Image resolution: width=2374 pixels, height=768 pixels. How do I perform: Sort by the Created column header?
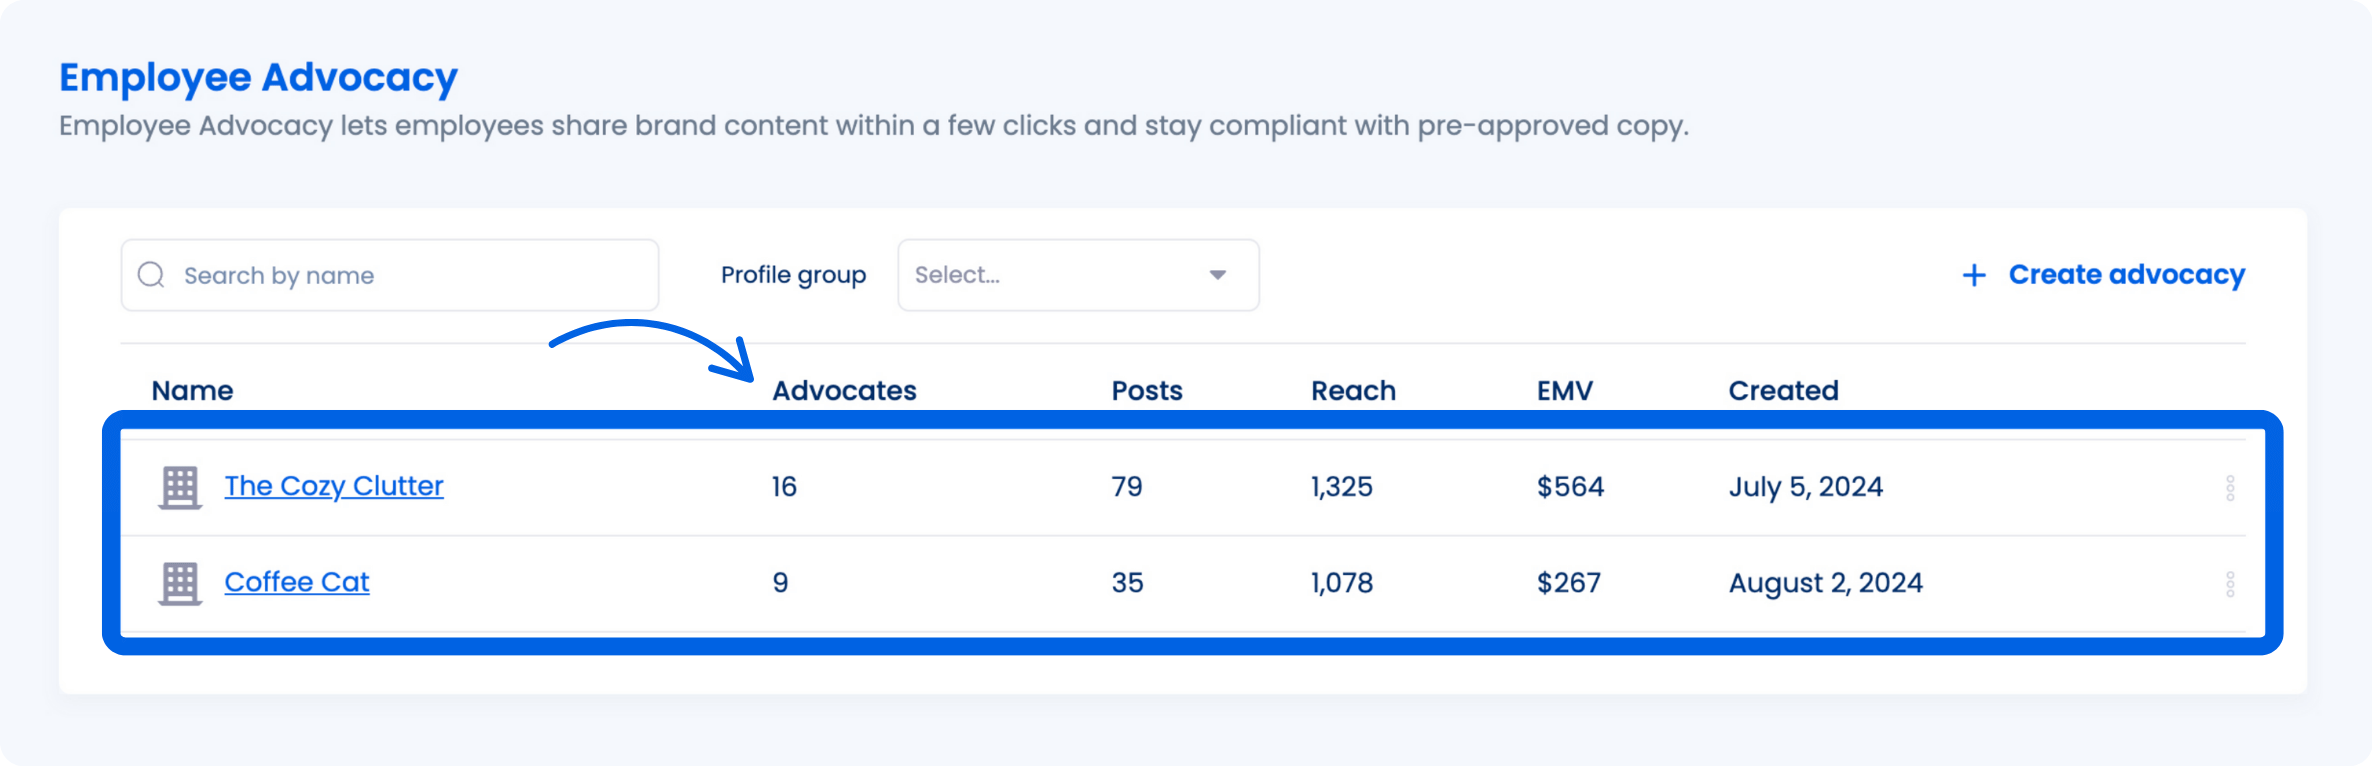[x=1783, y=390]
